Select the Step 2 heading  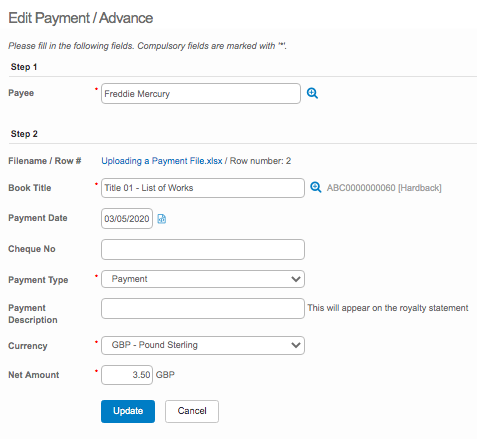point(24,134)
